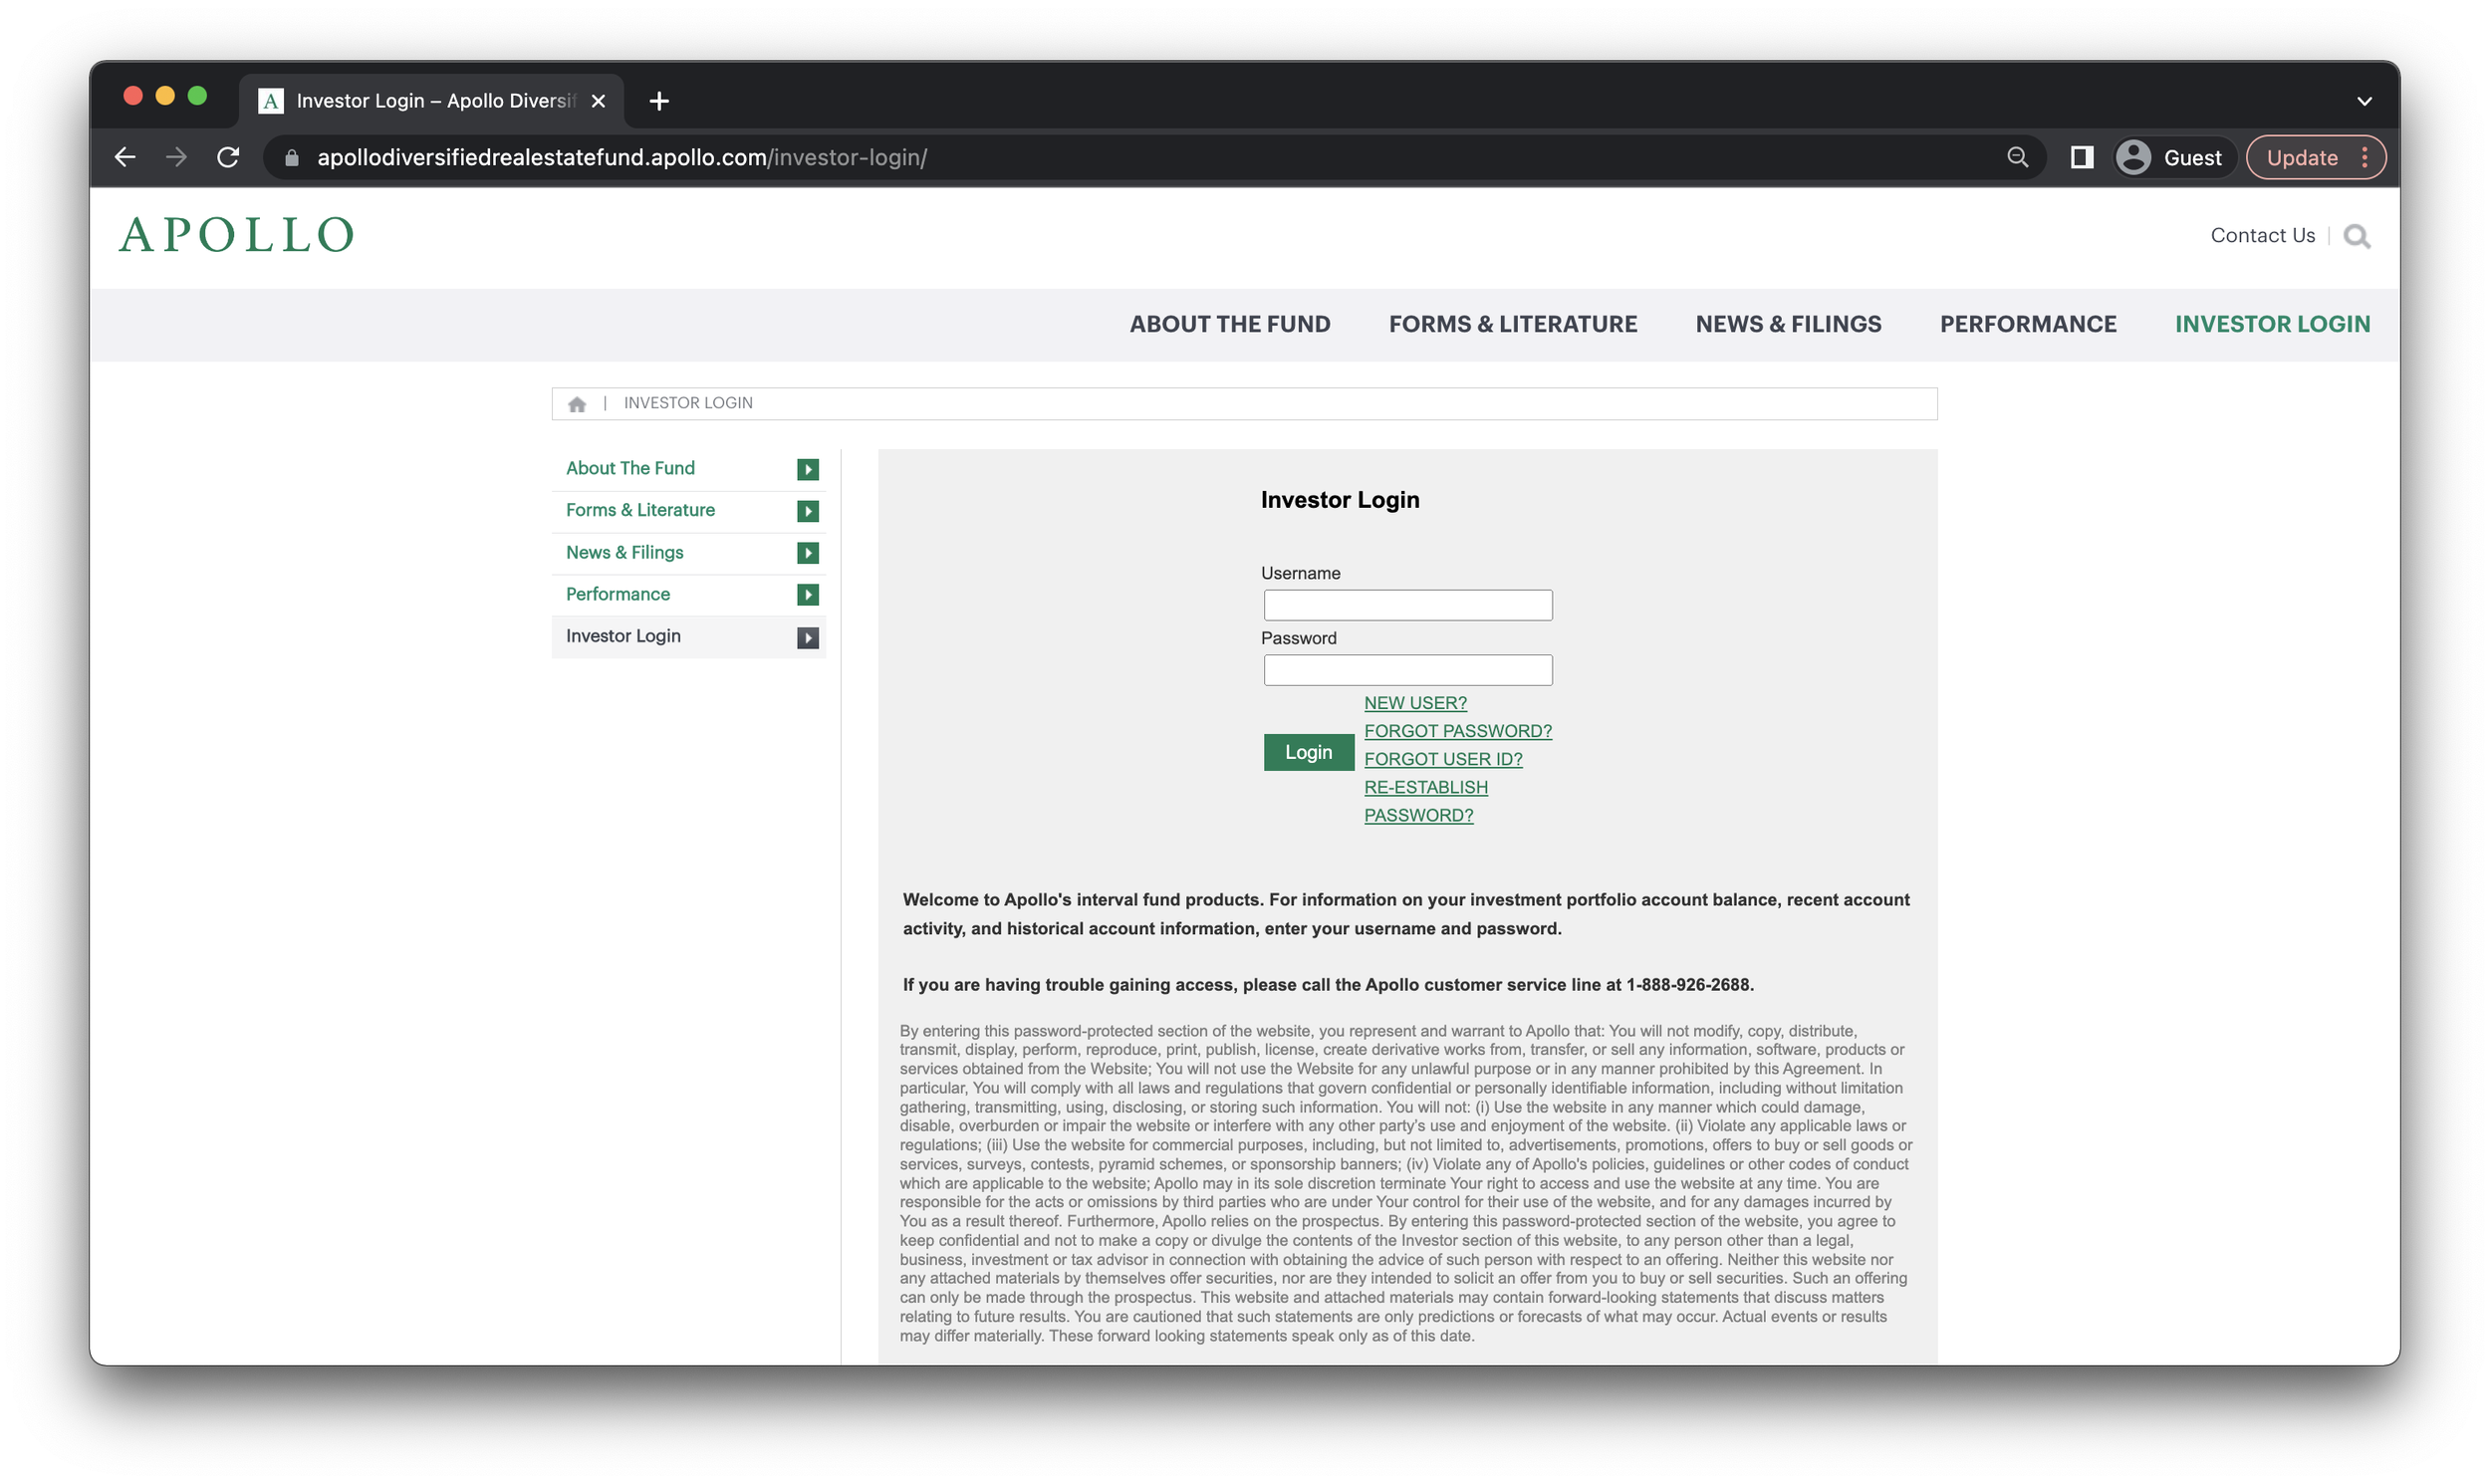Image resolution: width=2490 pixels, height=1484 pixels.
Task: Close the Investor Login tab
Action: point(598,101)
